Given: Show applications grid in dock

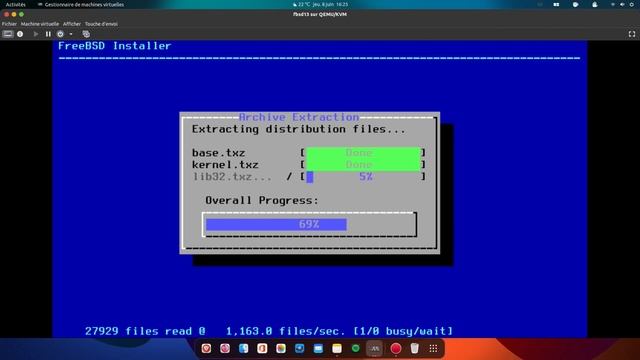Looking at the screenshot, I should pyautogui.click(x=433, y=349).
